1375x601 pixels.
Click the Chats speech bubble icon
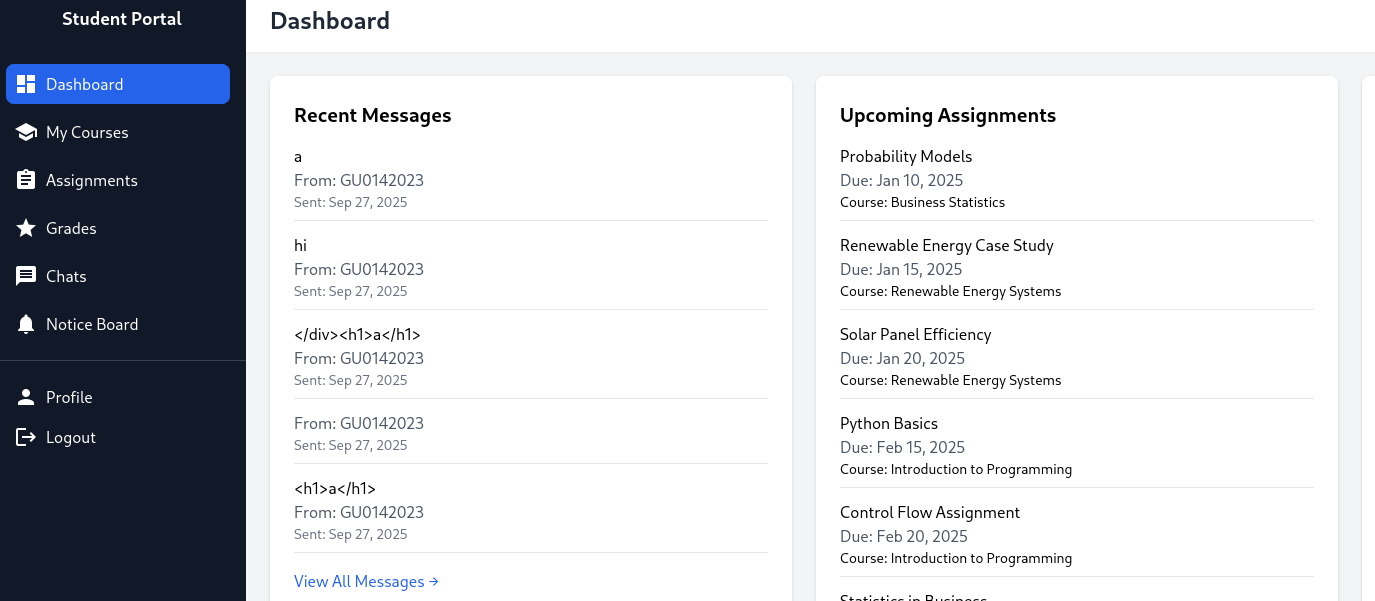click(x=26, y=276)
